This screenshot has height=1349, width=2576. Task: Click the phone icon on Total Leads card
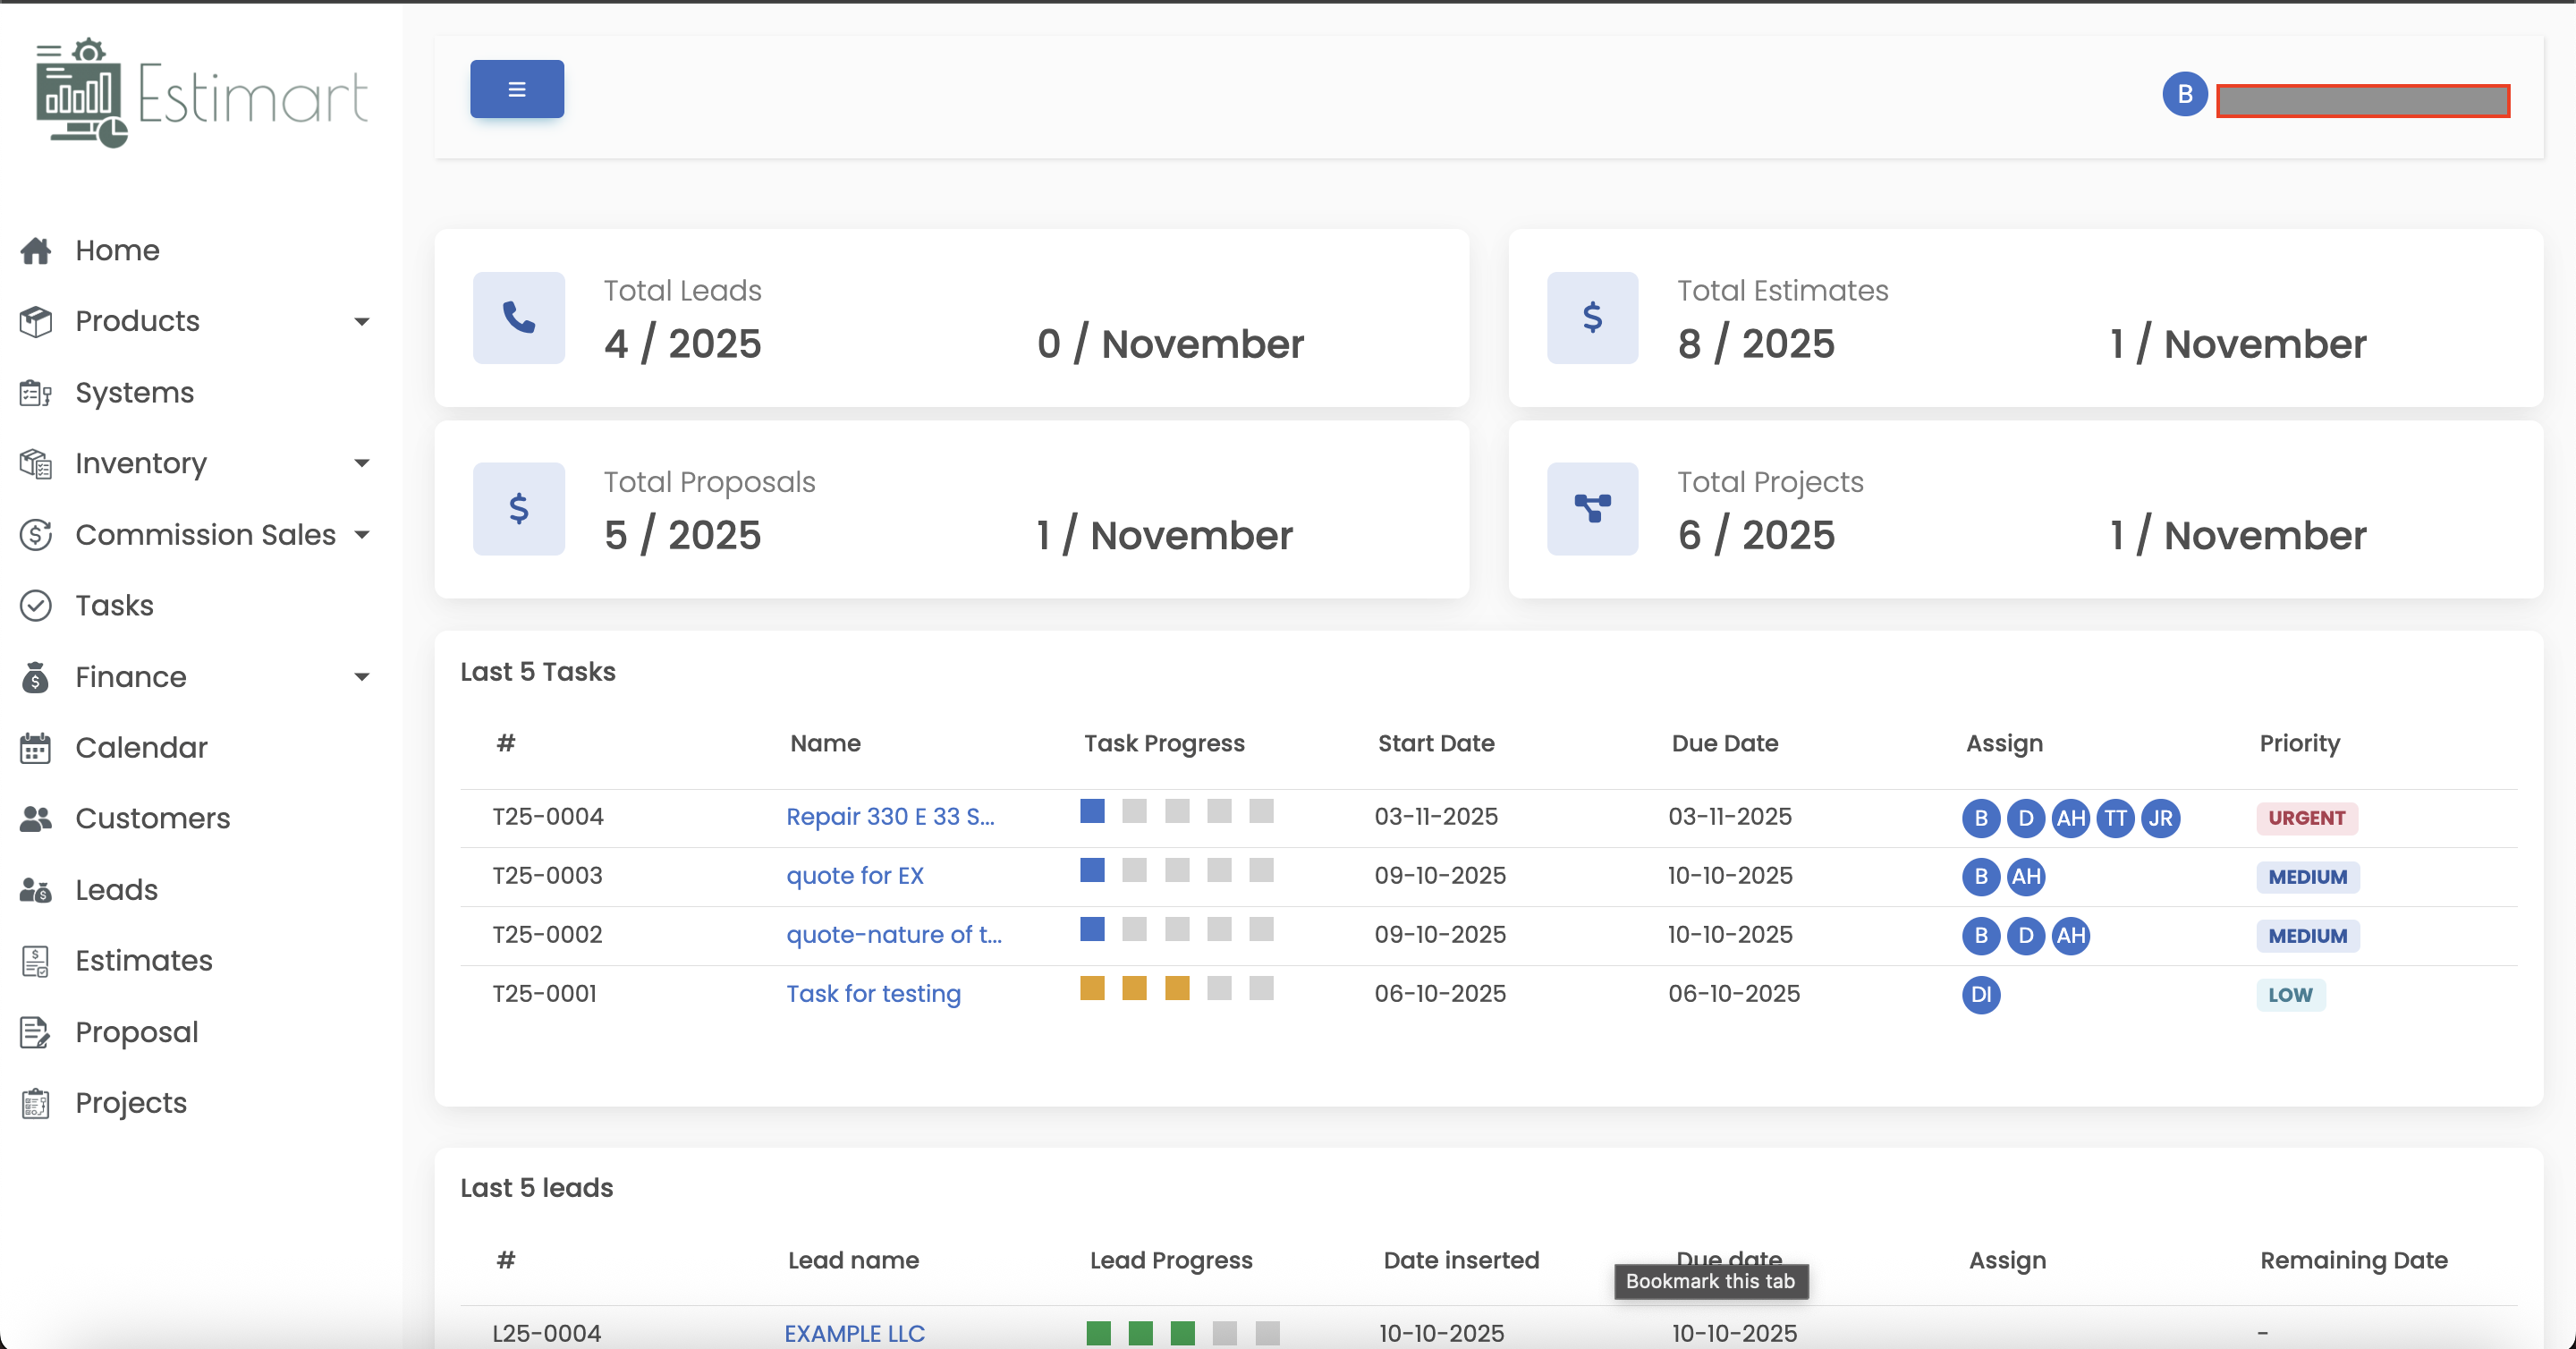click(518, 318)
